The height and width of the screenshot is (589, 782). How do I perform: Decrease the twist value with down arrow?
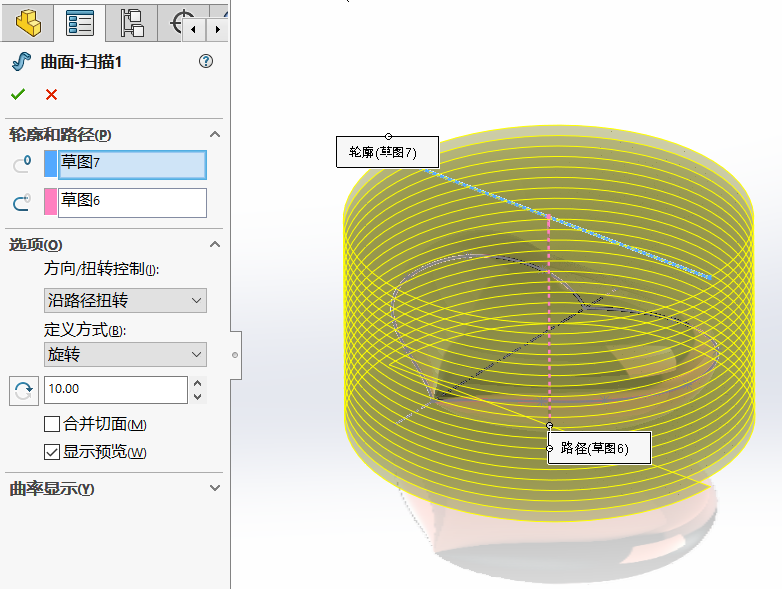[197, 397]
